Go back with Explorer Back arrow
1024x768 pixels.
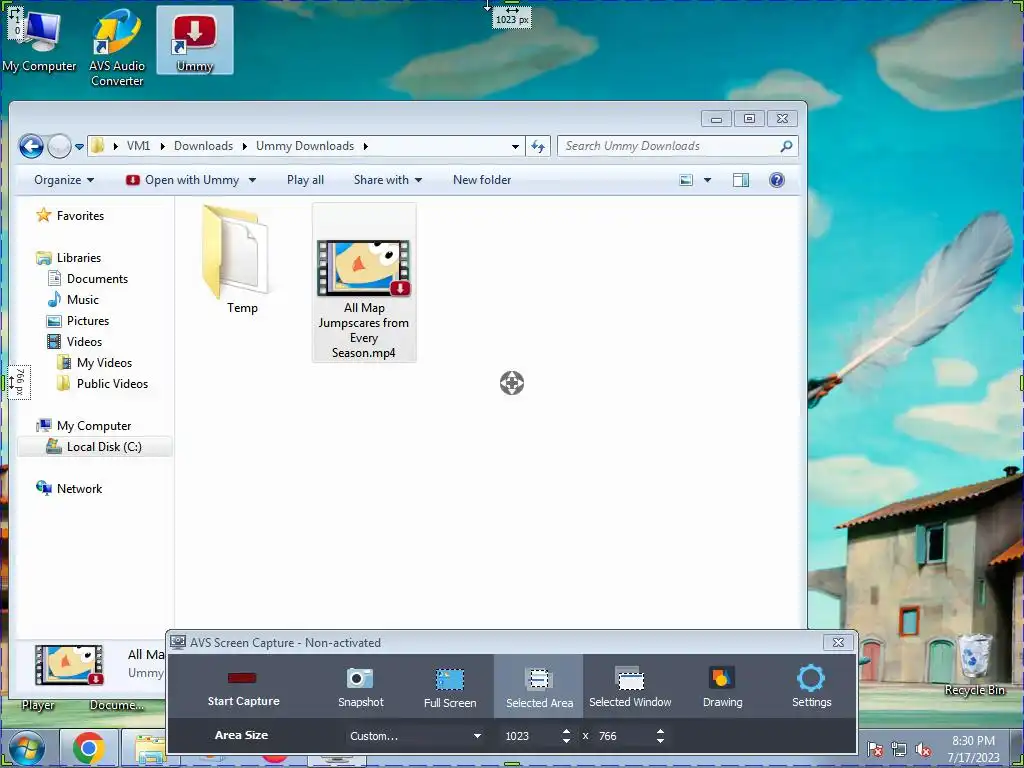point(31,146)
